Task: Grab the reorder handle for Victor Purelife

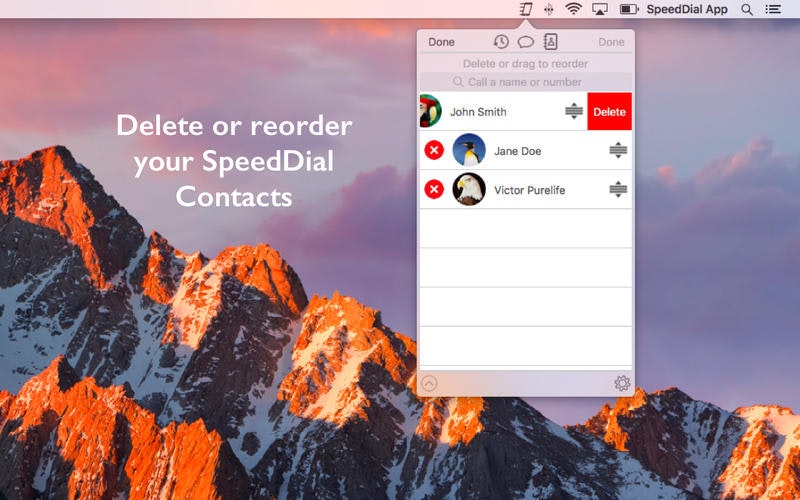Action: [618, 189]
